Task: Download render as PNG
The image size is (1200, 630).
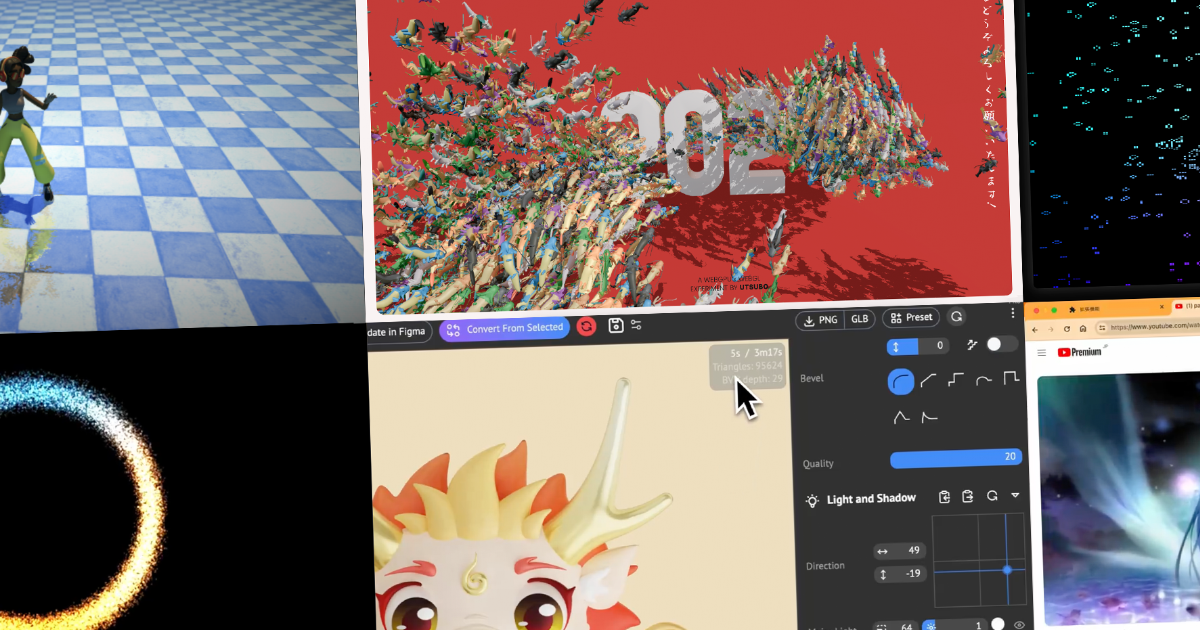Action: point(820,319)
